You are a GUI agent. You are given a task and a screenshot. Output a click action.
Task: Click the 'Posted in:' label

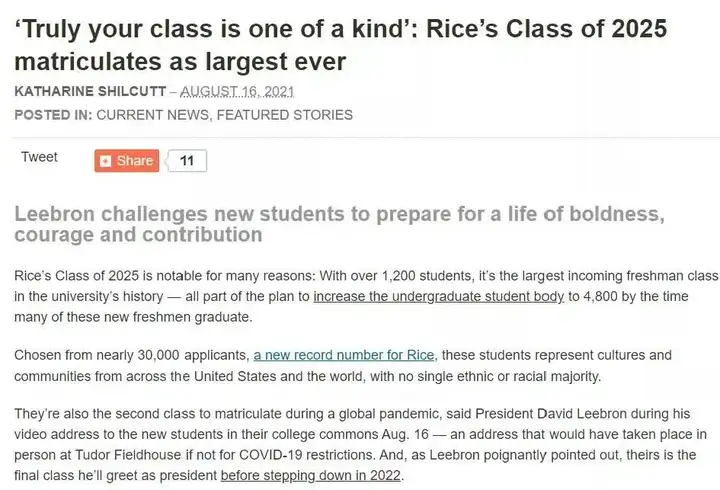(x=53, y=115)
